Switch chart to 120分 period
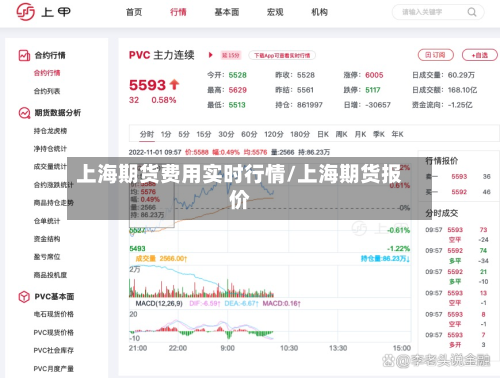Screen dimensions: 500x378 [x=274, y=134]
